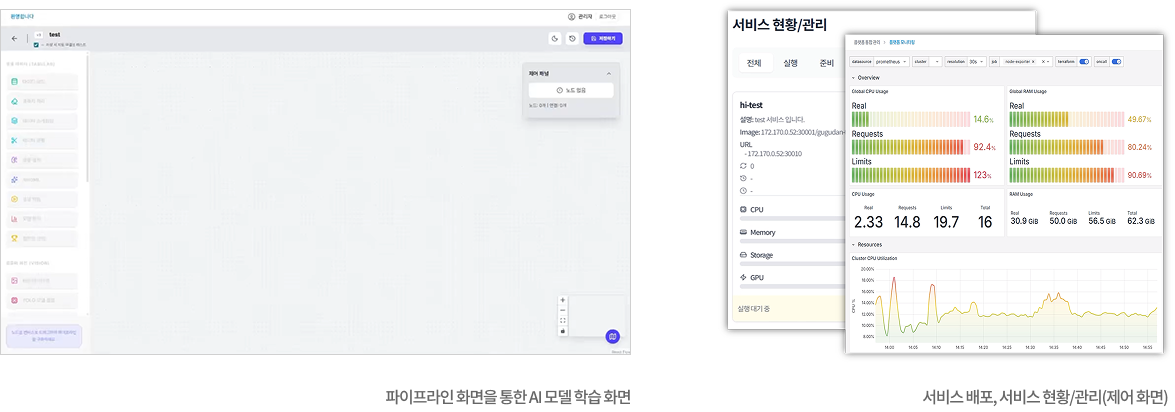The width and height of the screenshot is (1175, 412).
Task: Select the 전체 tab
Action: [x=753, y=62]
